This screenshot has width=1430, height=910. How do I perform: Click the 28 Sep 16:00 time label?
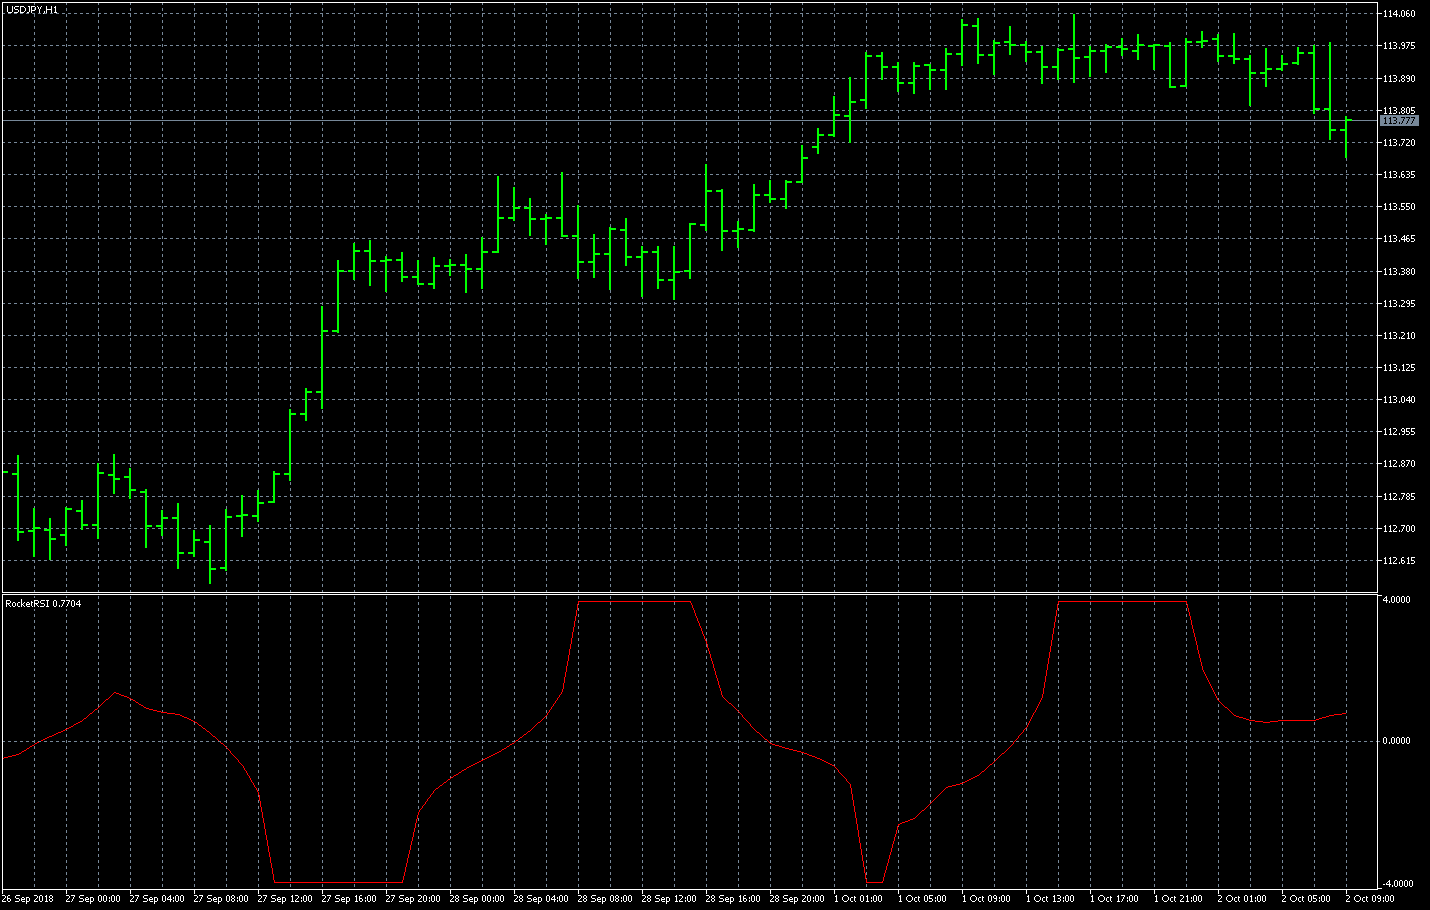click(x=733, y=899)
